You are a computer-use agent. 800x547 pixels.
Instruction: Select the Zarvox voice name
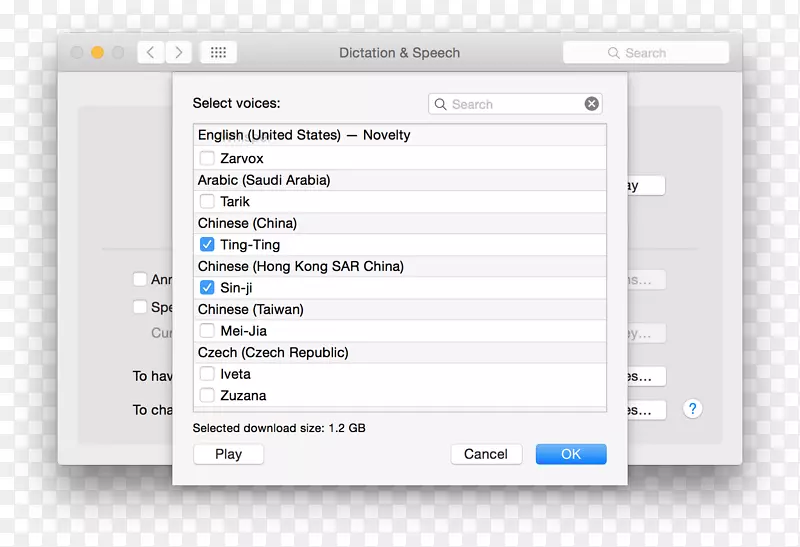click(x=242, y=159)
